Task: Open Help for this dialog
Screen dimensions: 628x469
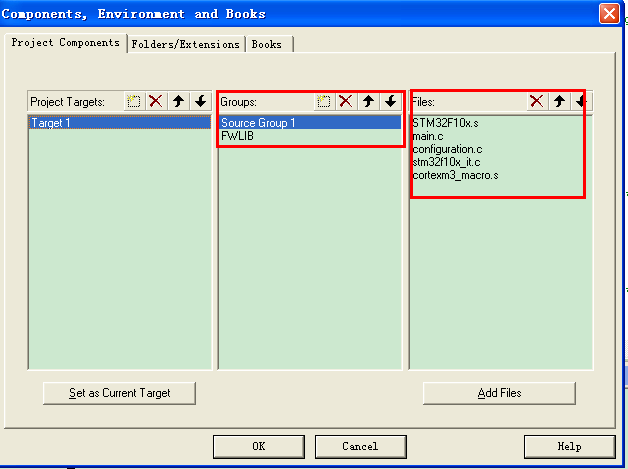Action: (570, 446)
